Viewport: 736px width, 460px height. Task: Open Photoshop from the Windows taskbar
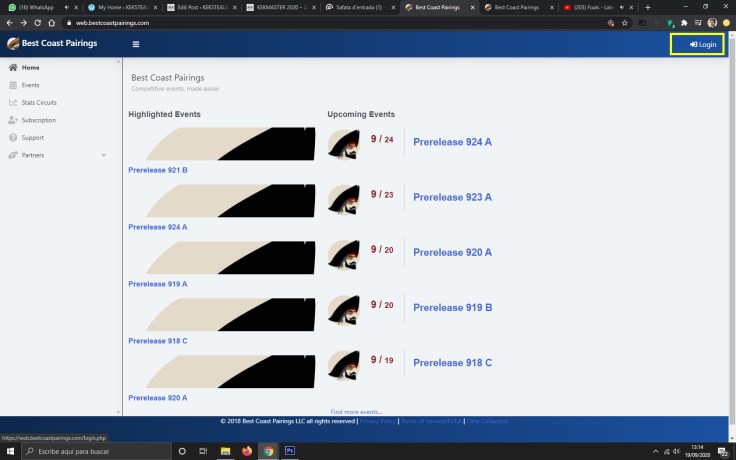click(290, 451)
